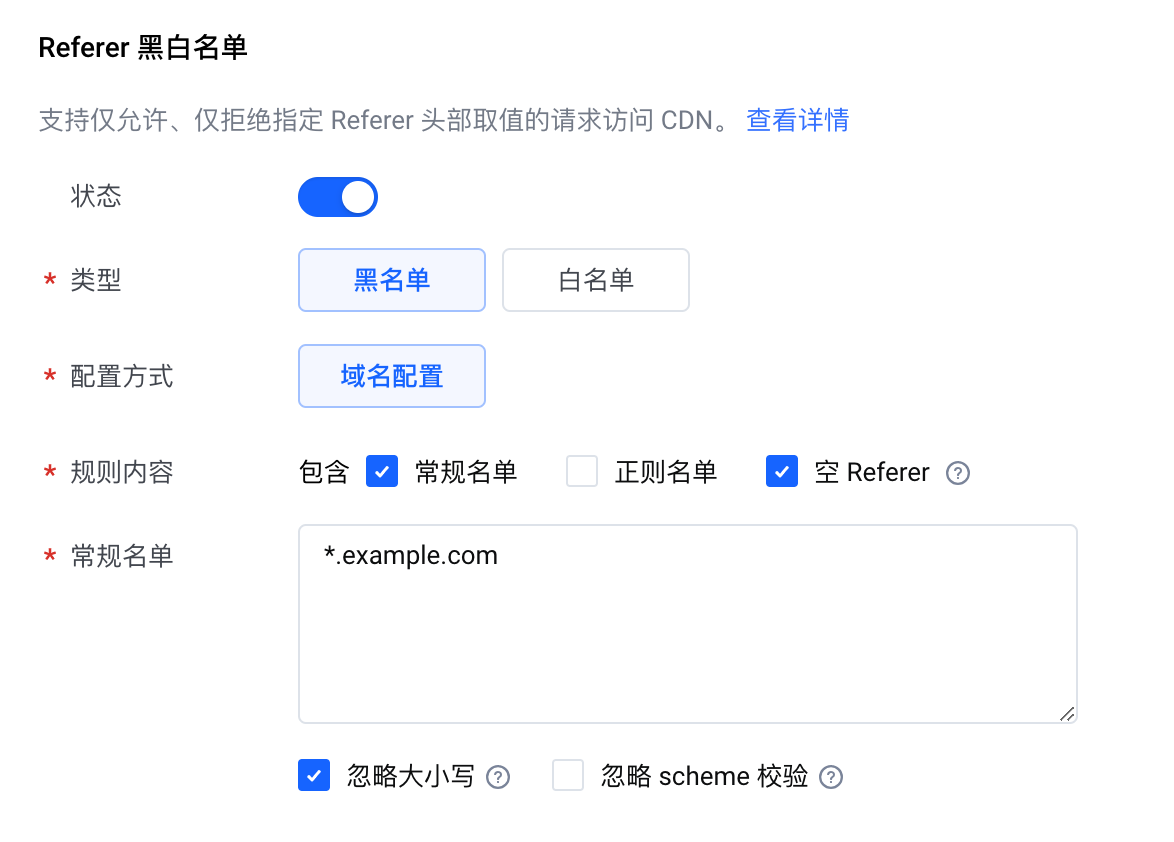Click the help icon beside 忽略 scheme 校验
Image resolution: width=1174 pixels, height=842 pixels.
[831, 777]
